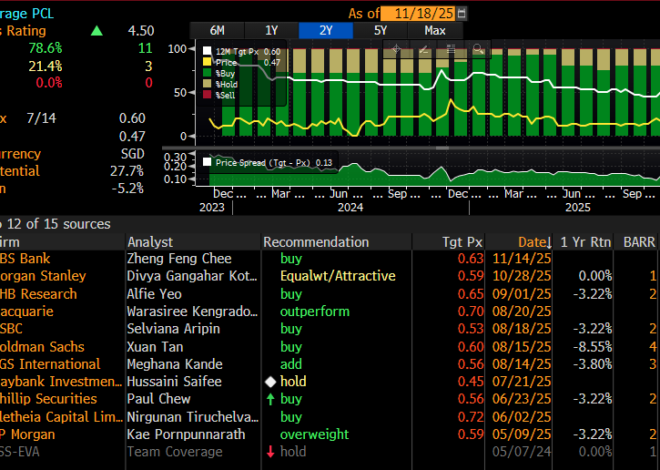Click the overweight recommendation for JP Morgan
This screenshot has height=470, width=660.
click(314, 434)
